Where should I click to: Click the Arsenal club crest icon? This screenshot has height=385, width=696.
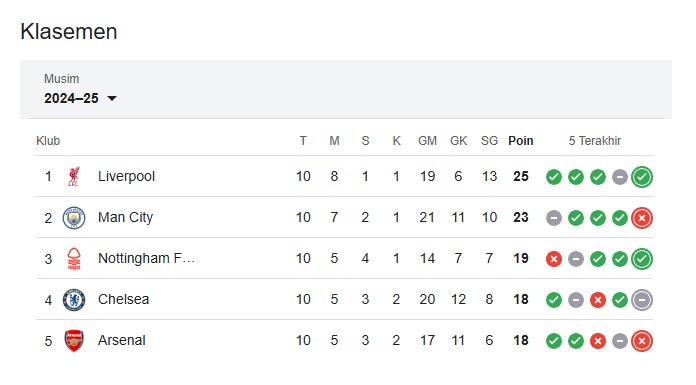[74, 341]
